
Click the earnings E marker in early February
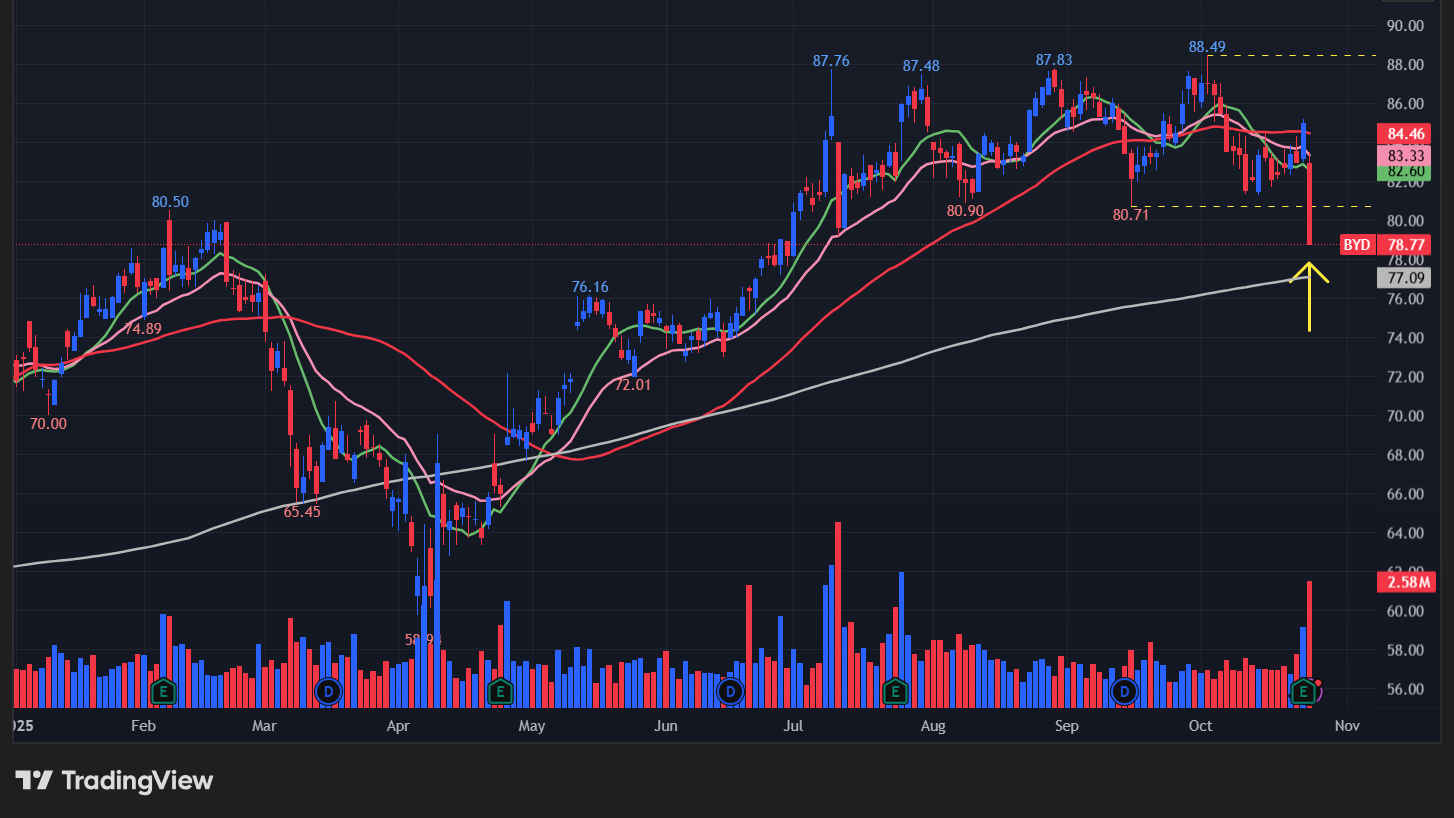(x=162, y=691)
